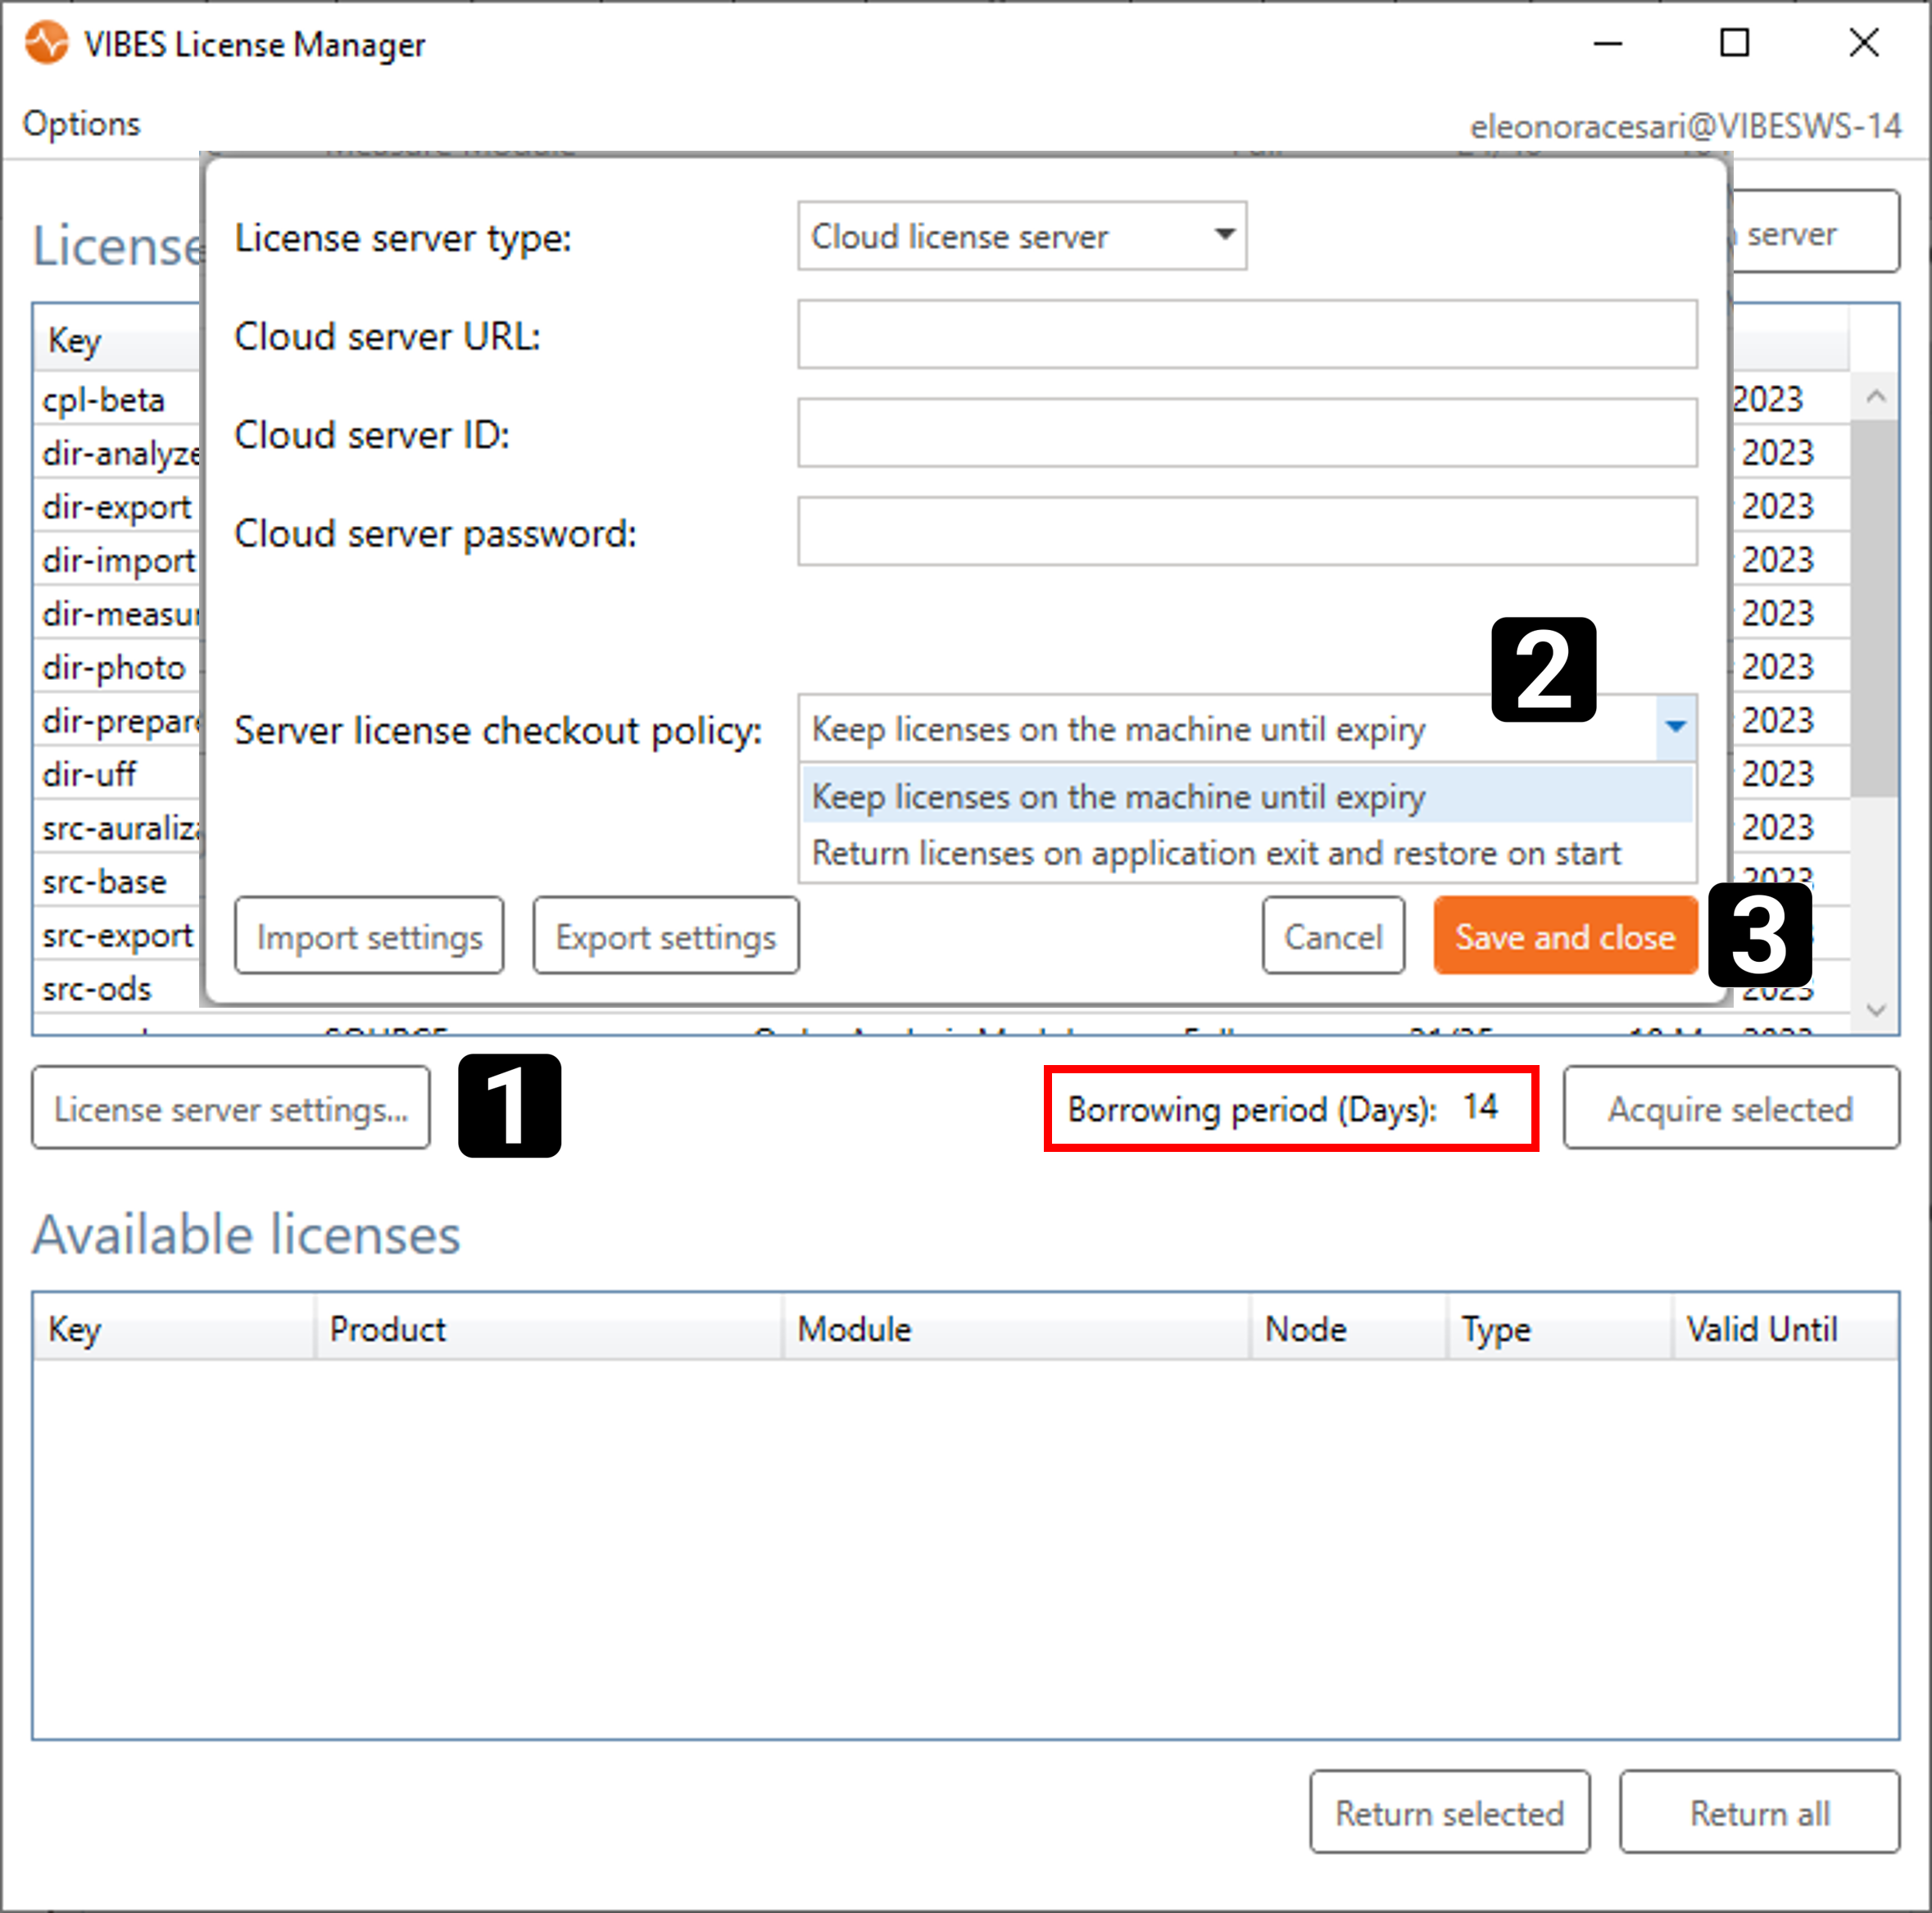1932x1913 pixels.
Task: Edit the Borrowing period days value 14
Action: 1480,1107
